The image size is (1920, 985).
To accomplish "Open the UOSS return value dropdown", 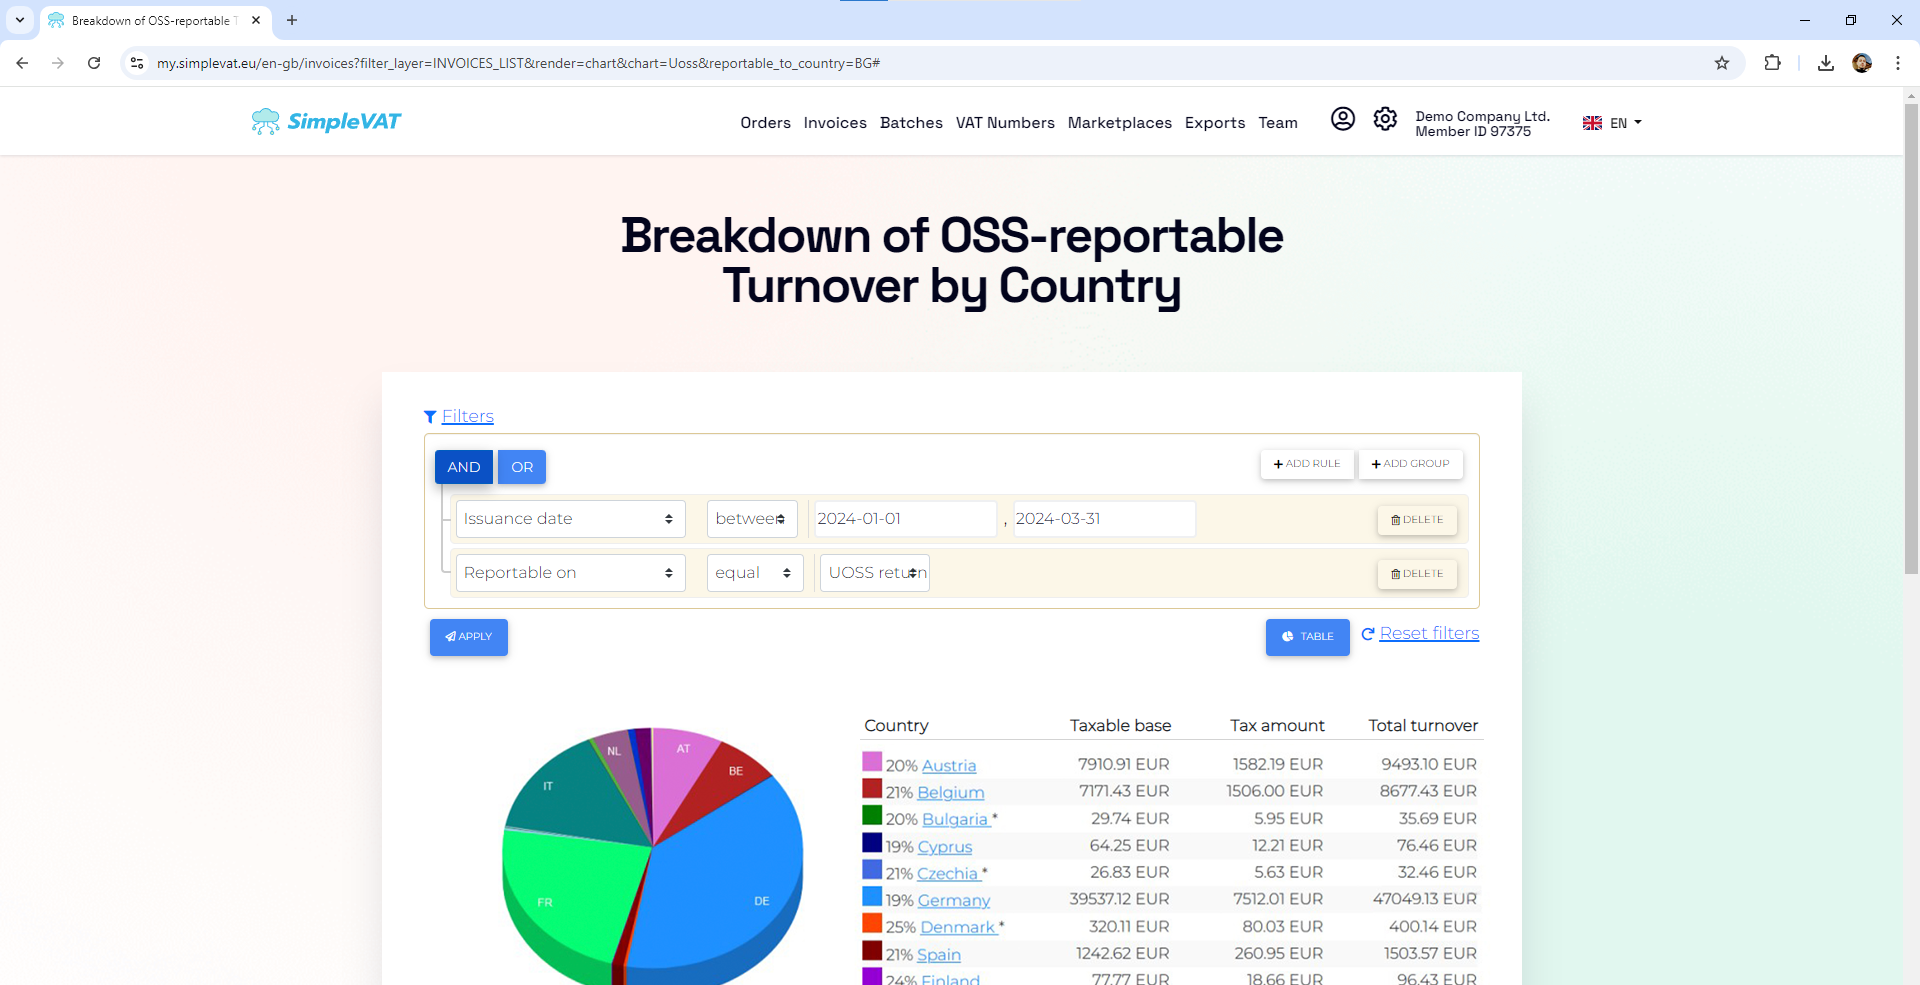I will [875, 573].
